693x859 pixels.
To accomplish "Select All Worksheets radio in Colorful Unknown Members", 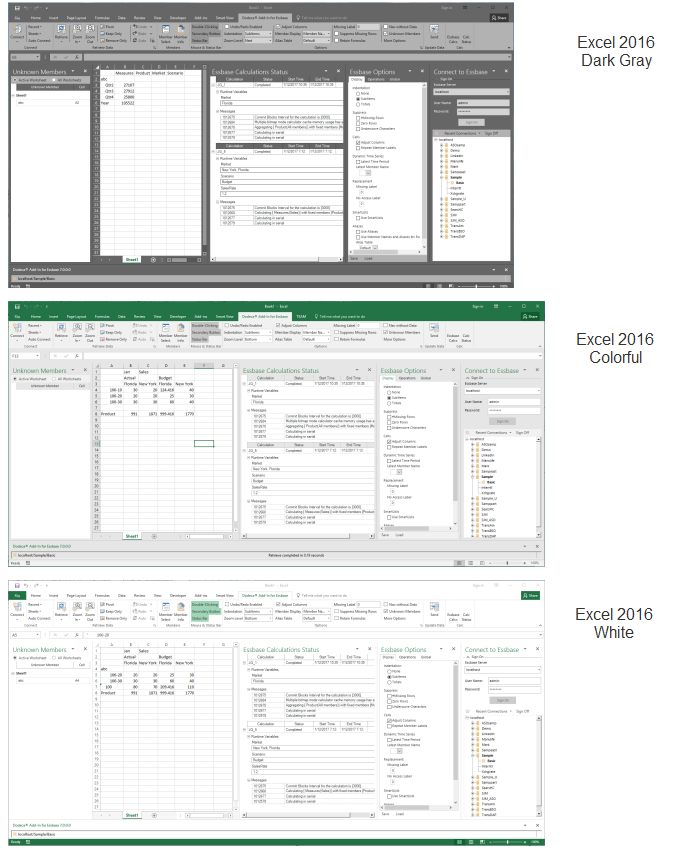I will 54,379.
